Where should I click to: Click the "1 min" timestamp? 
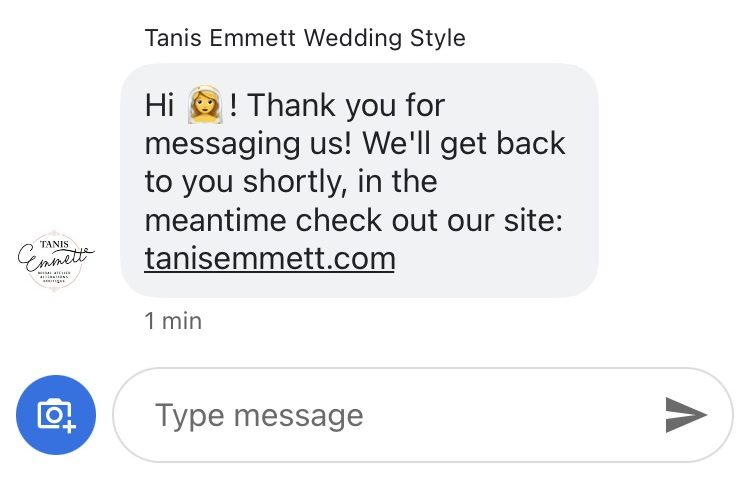point(173,321)
